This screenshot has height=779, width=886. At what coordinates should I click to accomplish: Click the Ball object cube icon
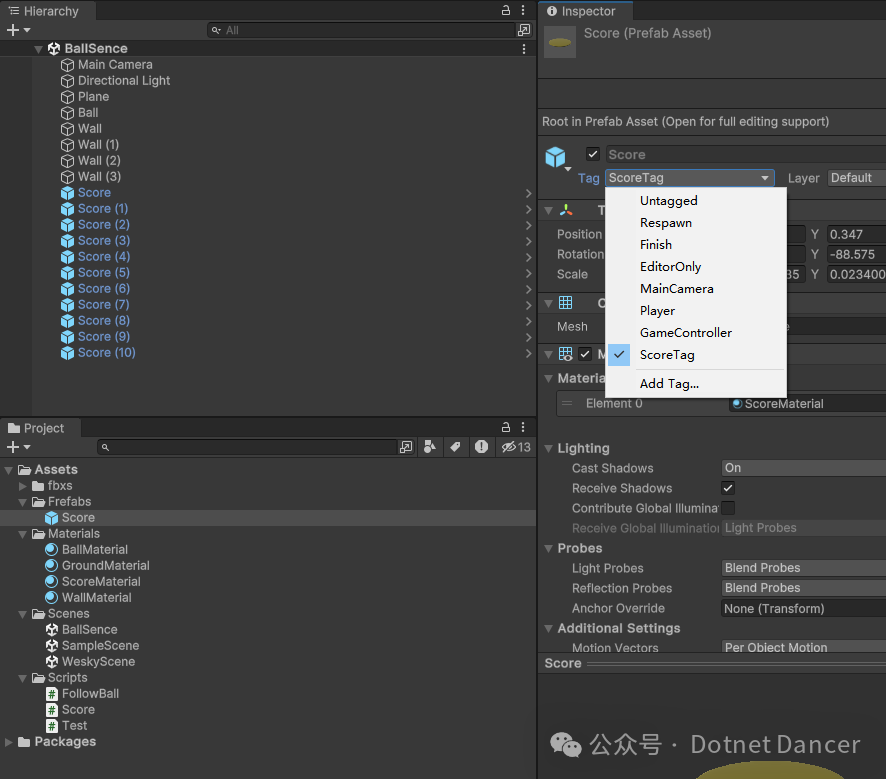pos(67,113)
